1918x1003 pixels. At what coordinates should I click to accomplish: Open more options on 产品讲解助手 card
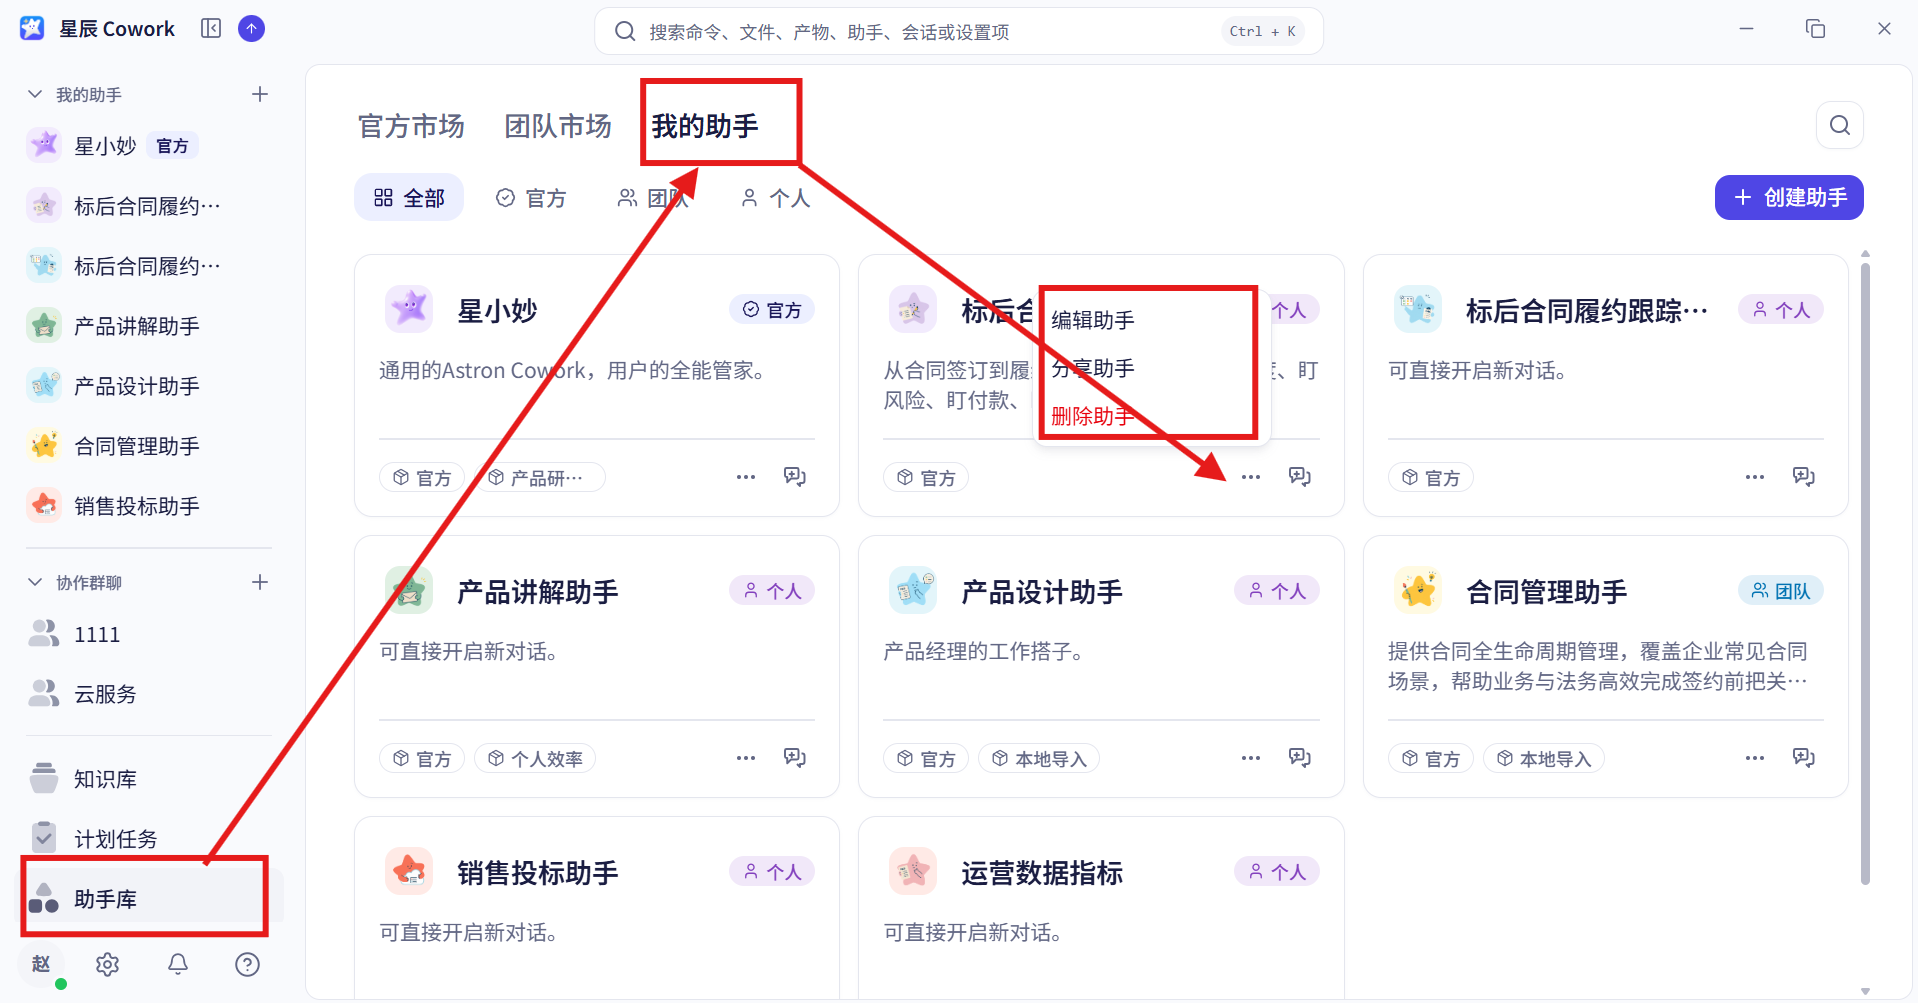click(x=746, y=758)
